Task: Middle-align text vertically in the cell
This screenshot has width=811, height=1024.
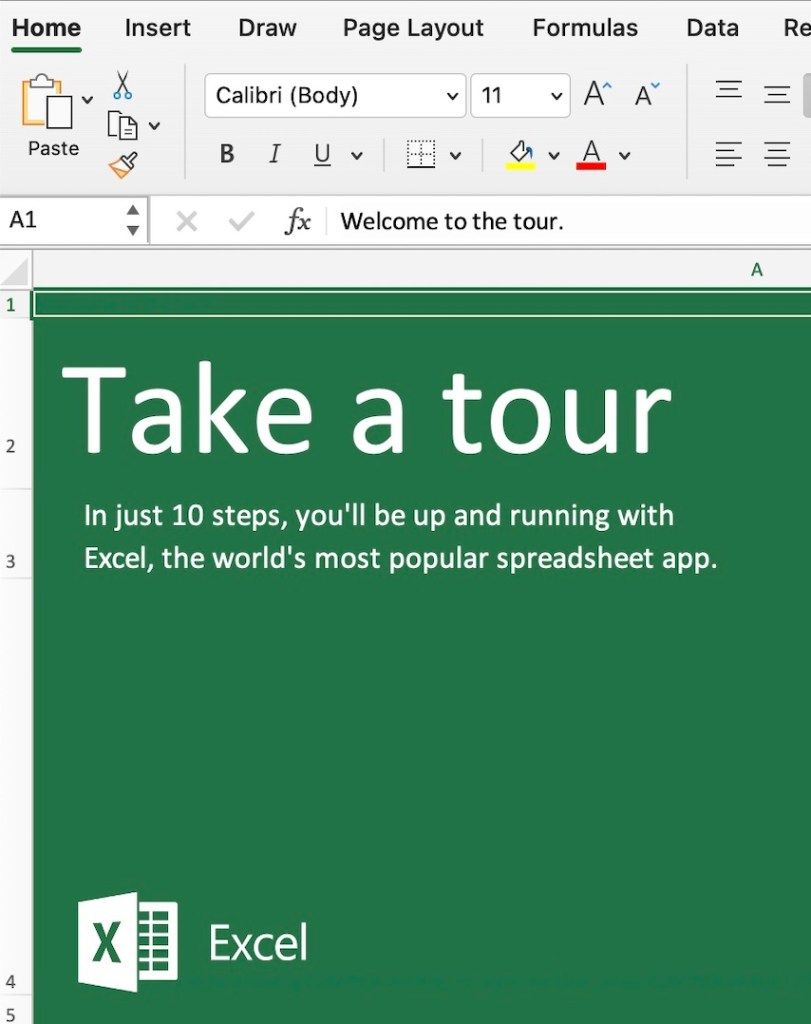Action: (x=777, y=94)
